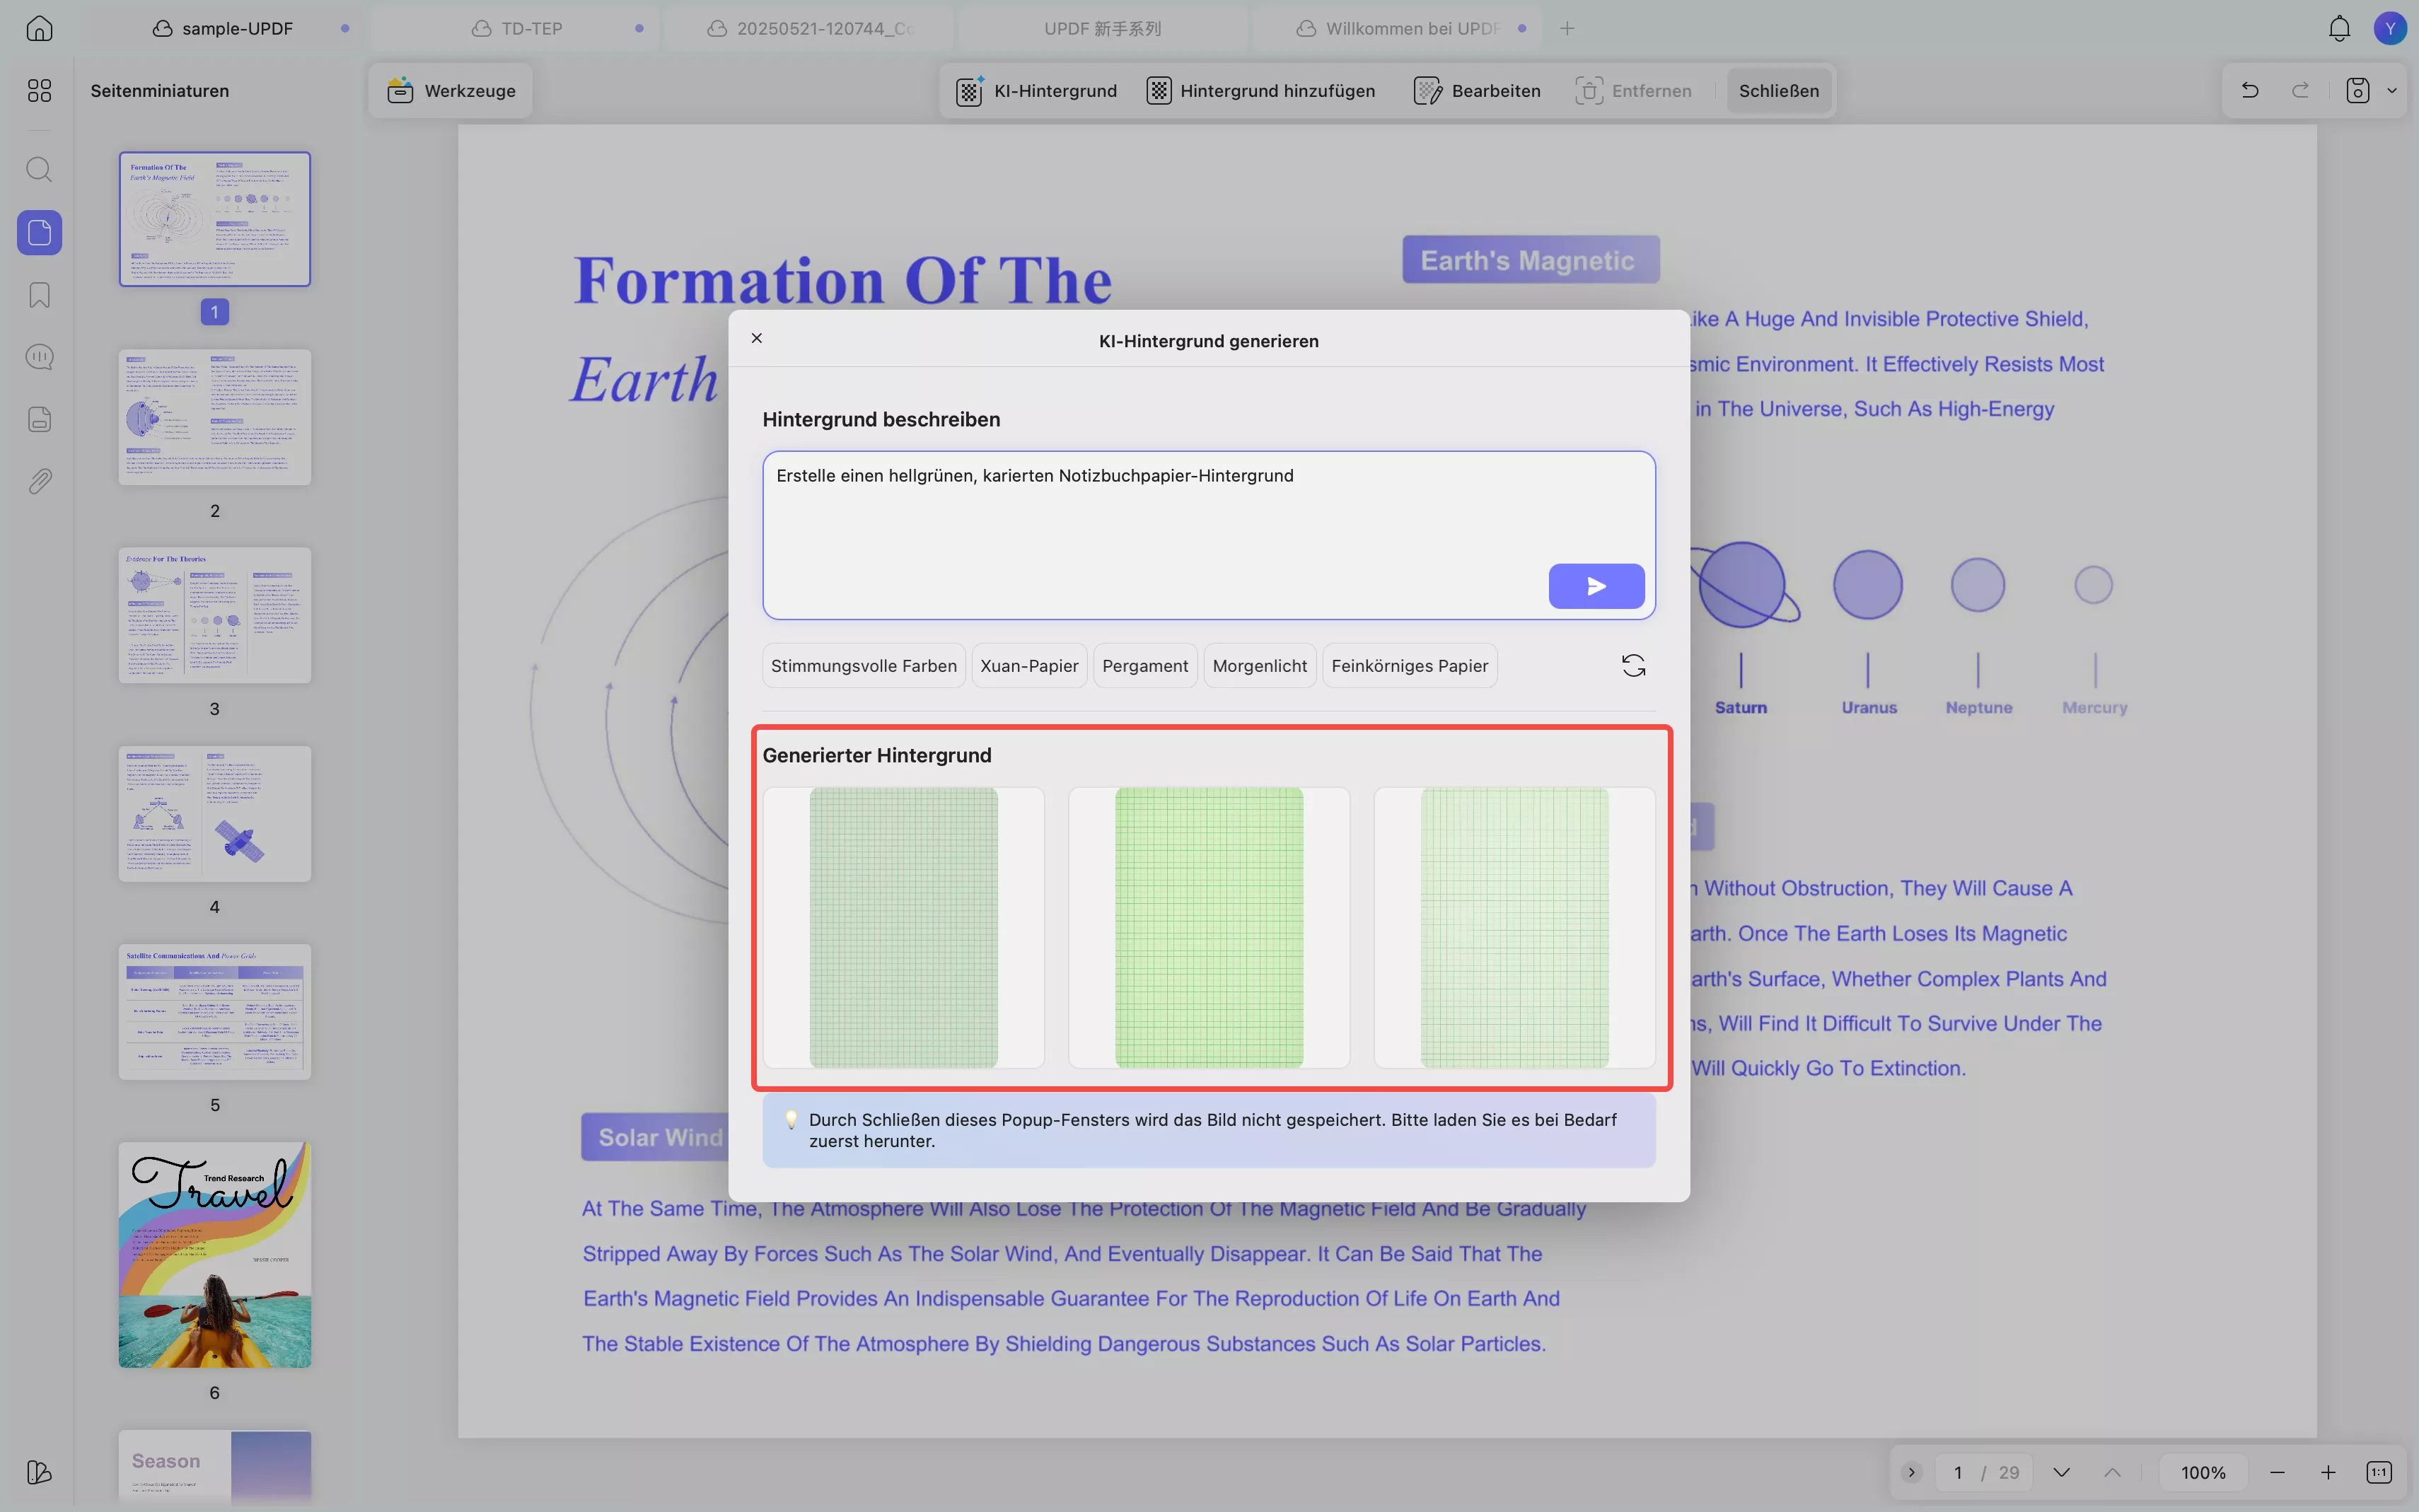2419x1512 pixels.
Task: Choose the middle bright green grid background
Action: (x=1208, y=927)
